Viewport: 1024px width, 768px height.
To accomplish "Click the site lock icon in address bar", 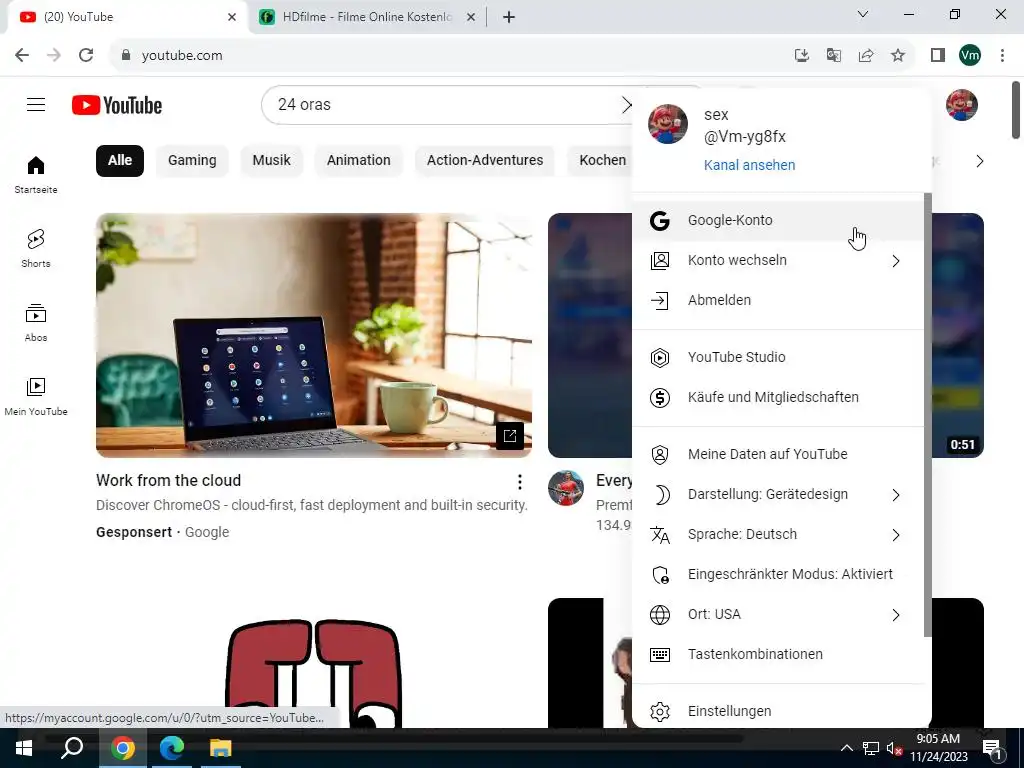I will click(x=126, y=55).
